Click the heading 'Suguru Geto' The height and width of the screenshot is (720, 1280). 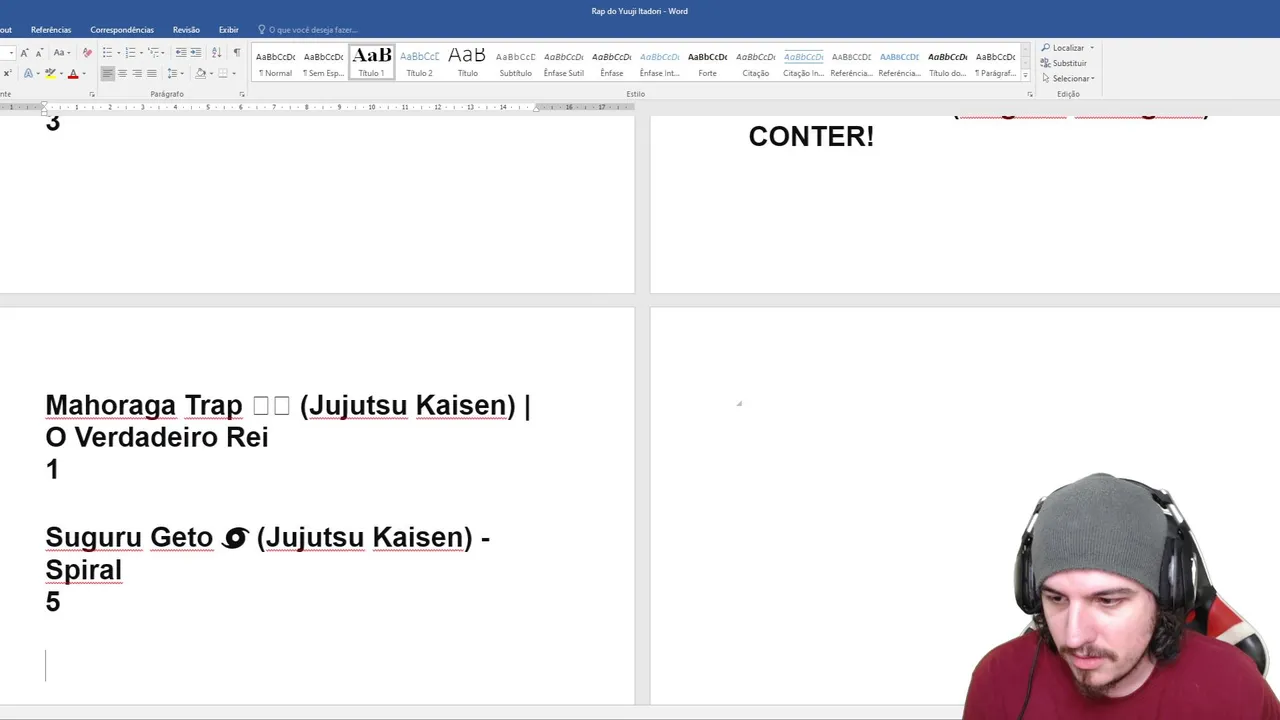click(129, 537)
